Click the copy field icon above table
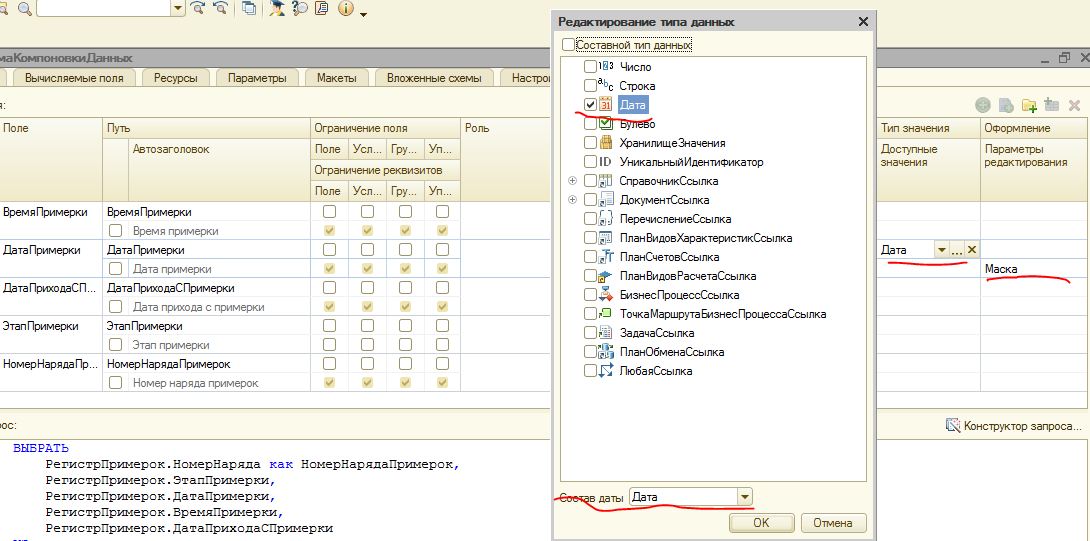 point(1006,105)
